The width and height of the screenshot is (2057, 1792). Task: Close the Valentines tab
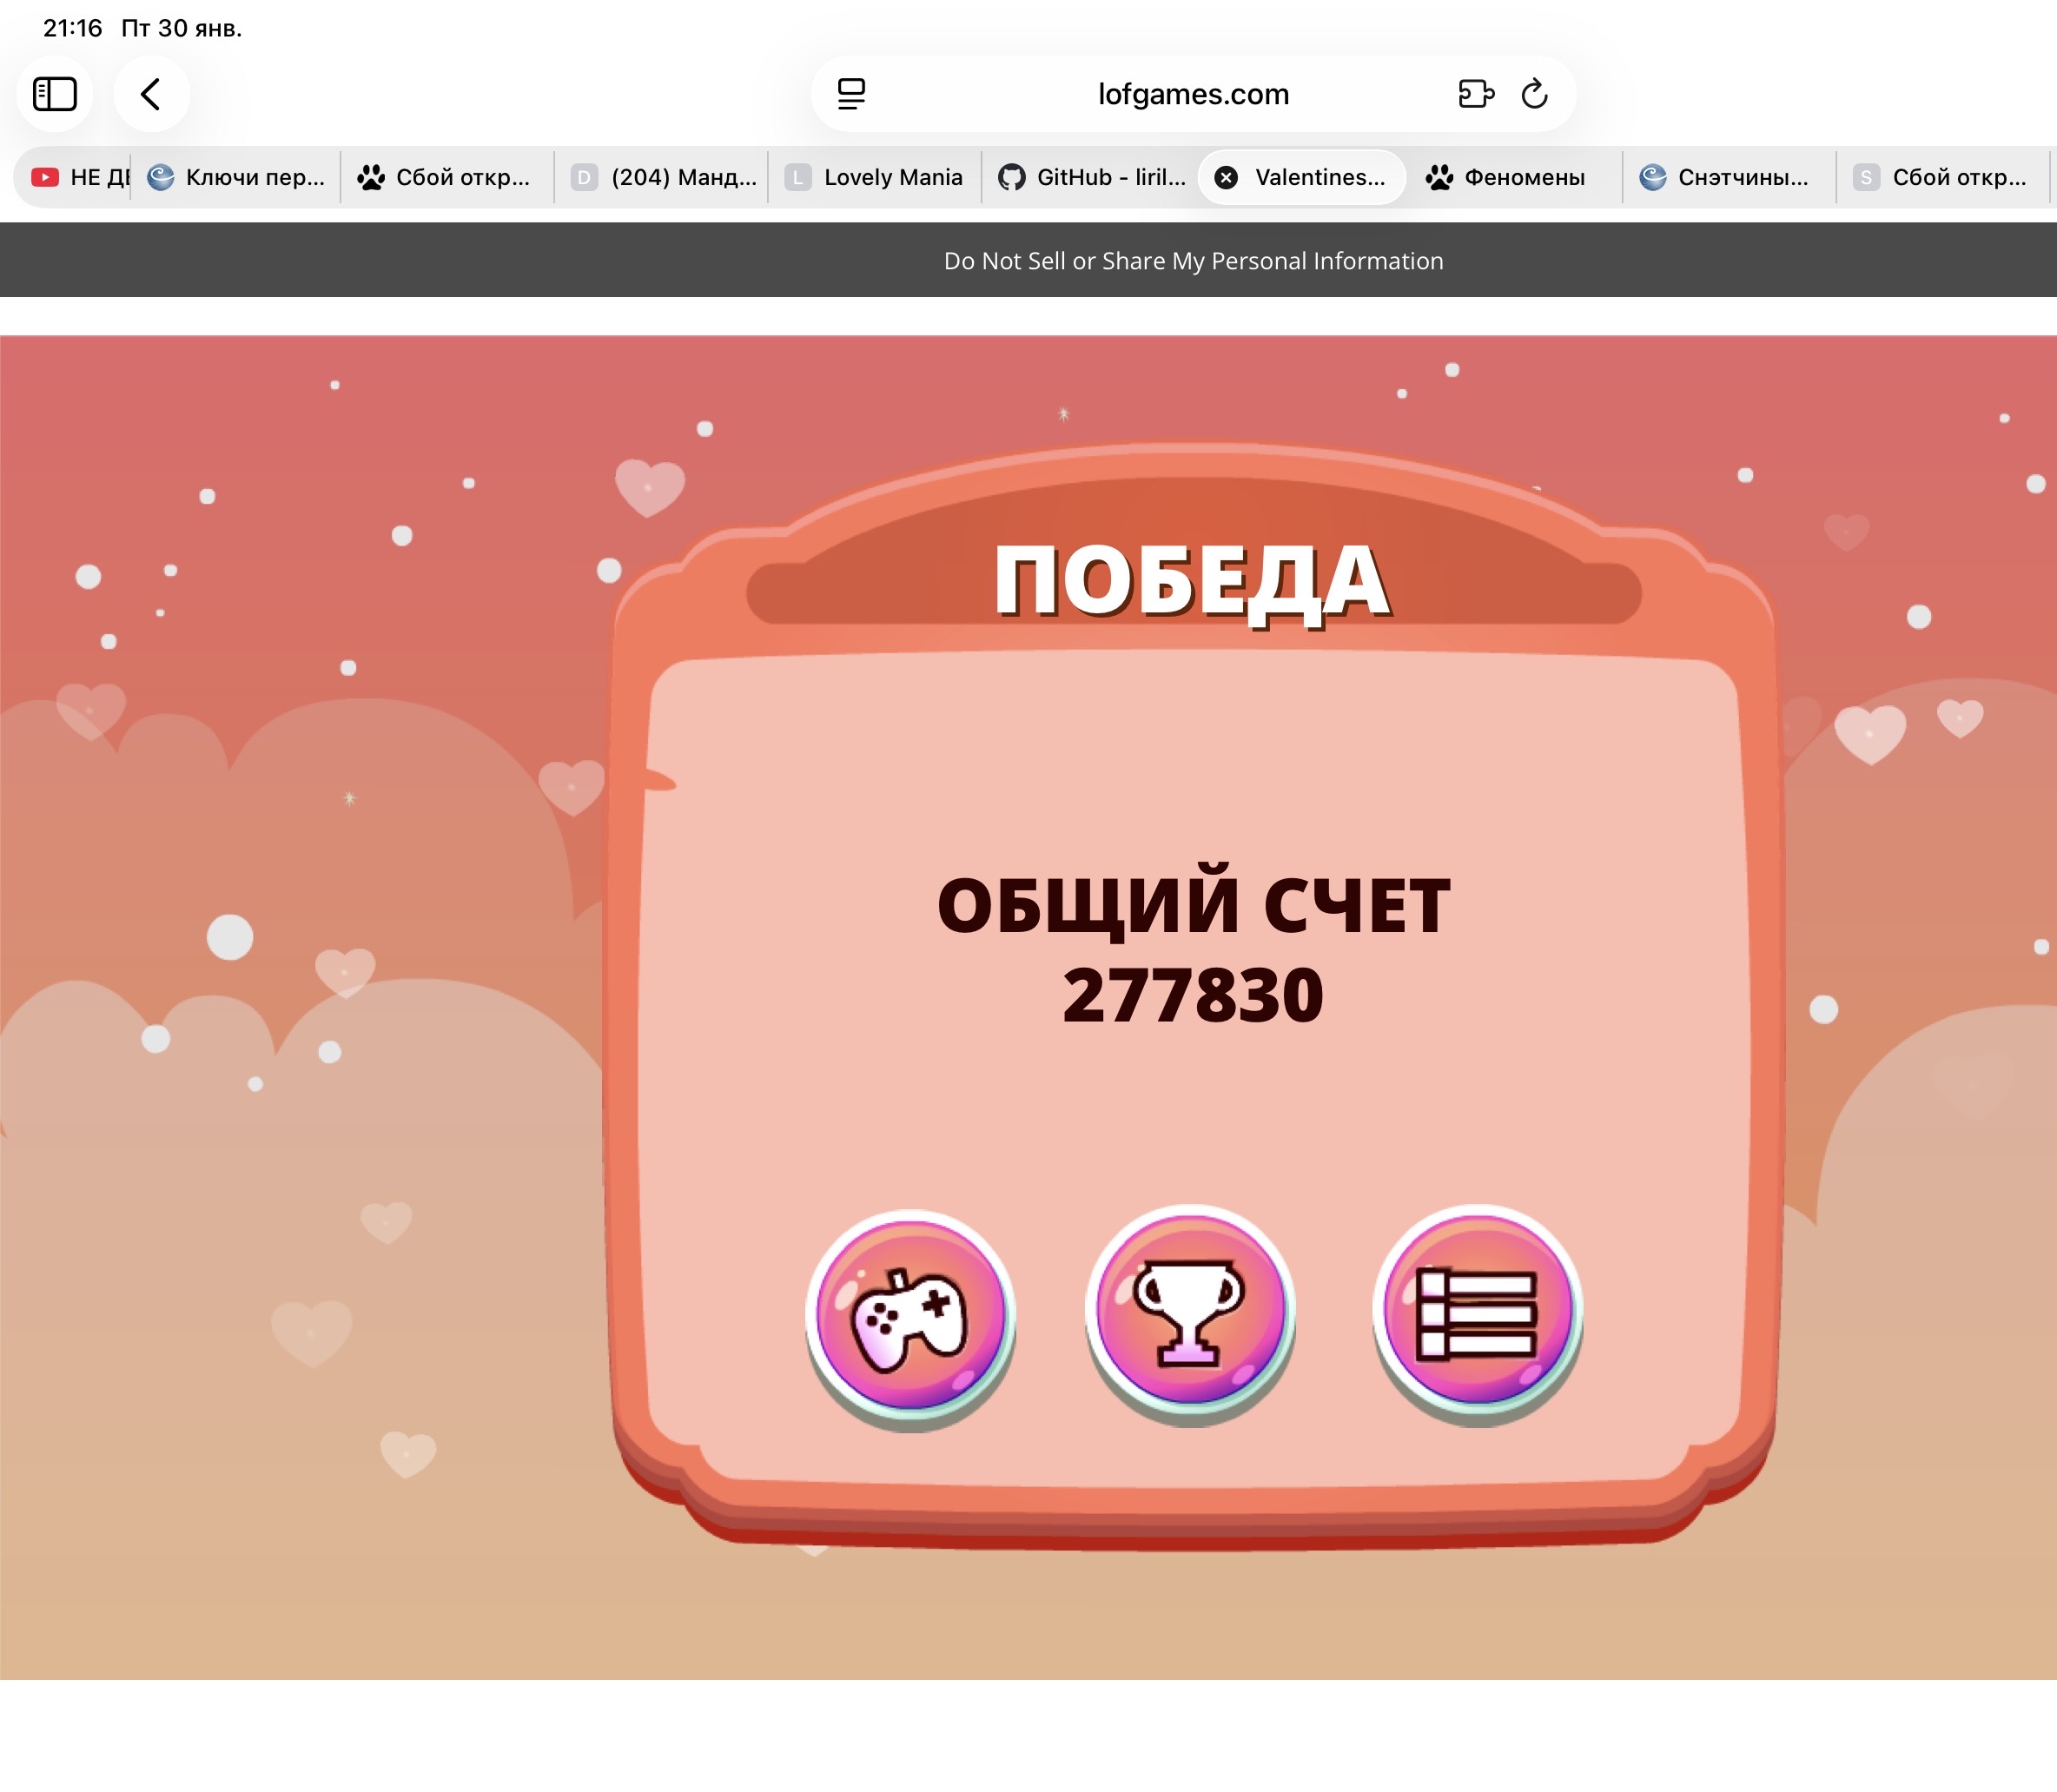[1226, 178]
